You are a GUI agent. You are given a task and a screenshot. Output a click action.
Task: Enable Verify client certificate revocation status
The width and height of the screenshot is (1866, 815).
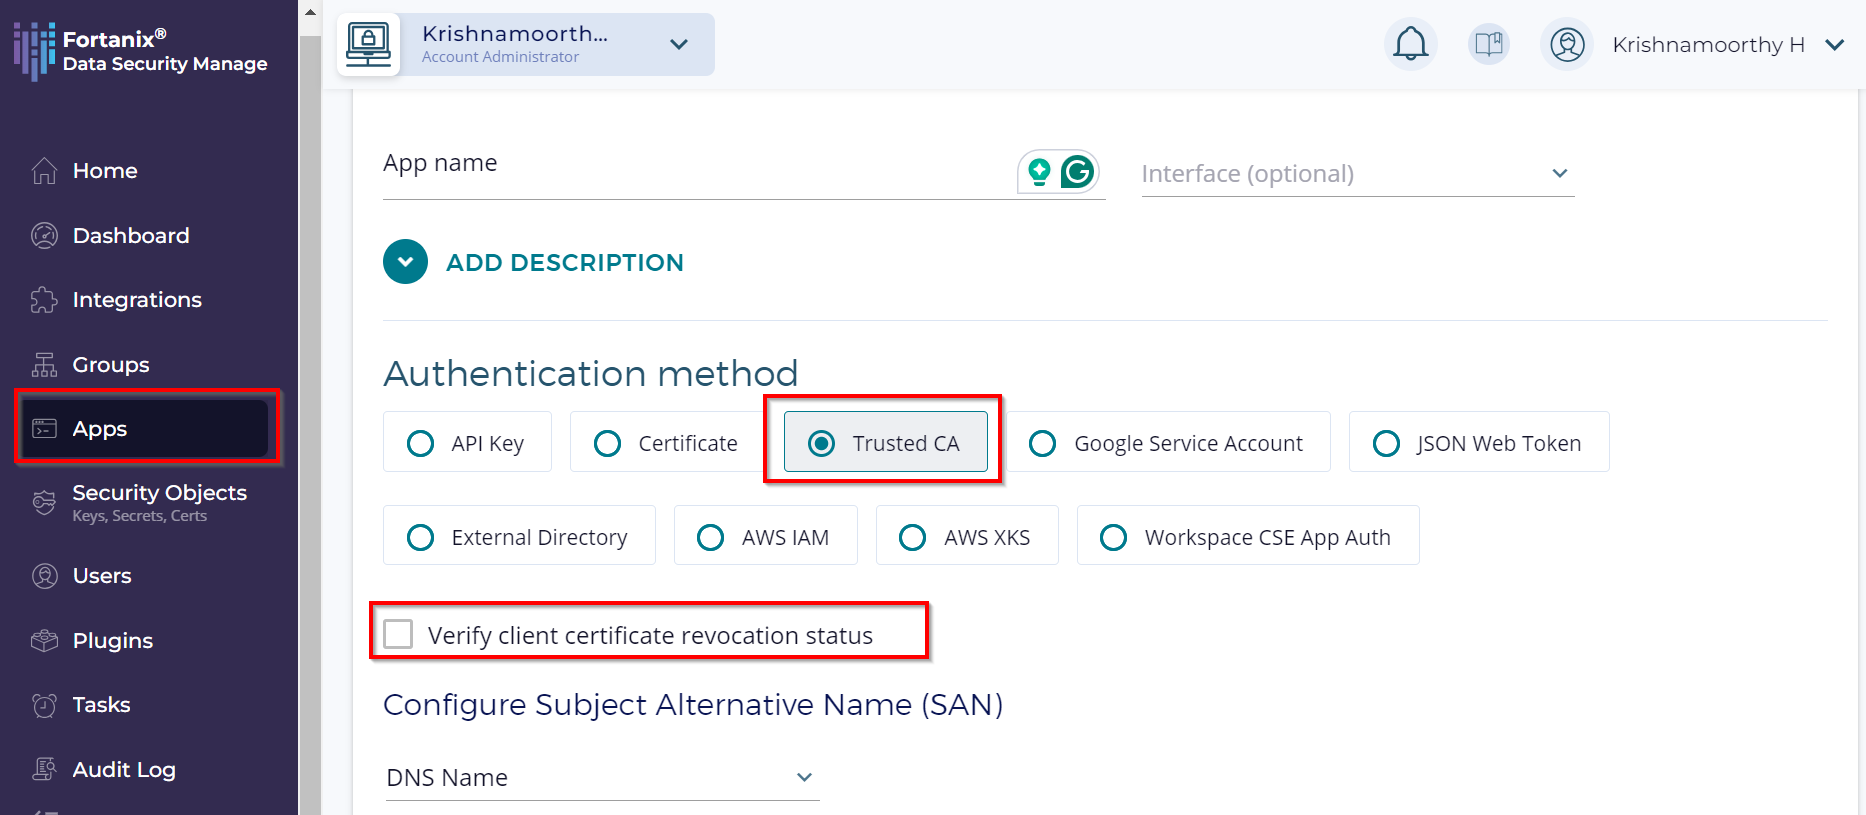click(x=399, y=634)
